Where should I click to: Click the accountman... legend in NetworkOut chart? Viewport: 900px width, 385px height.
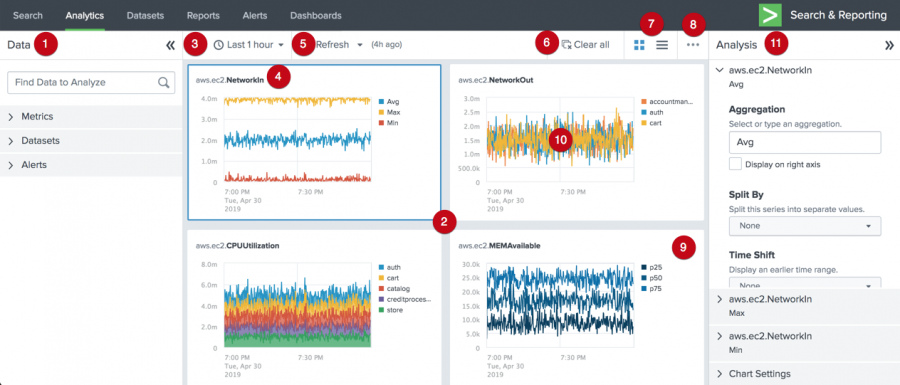(667, 102)
